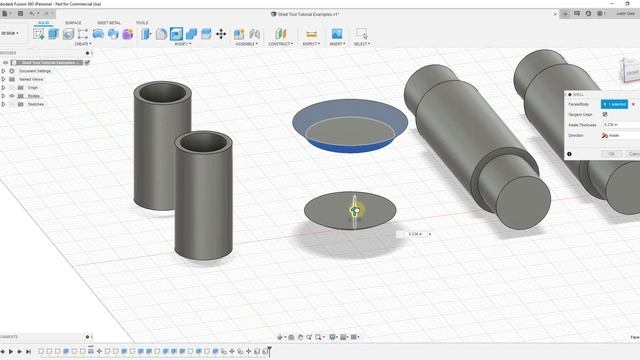Click the Pan hand navigation tool

300,337
